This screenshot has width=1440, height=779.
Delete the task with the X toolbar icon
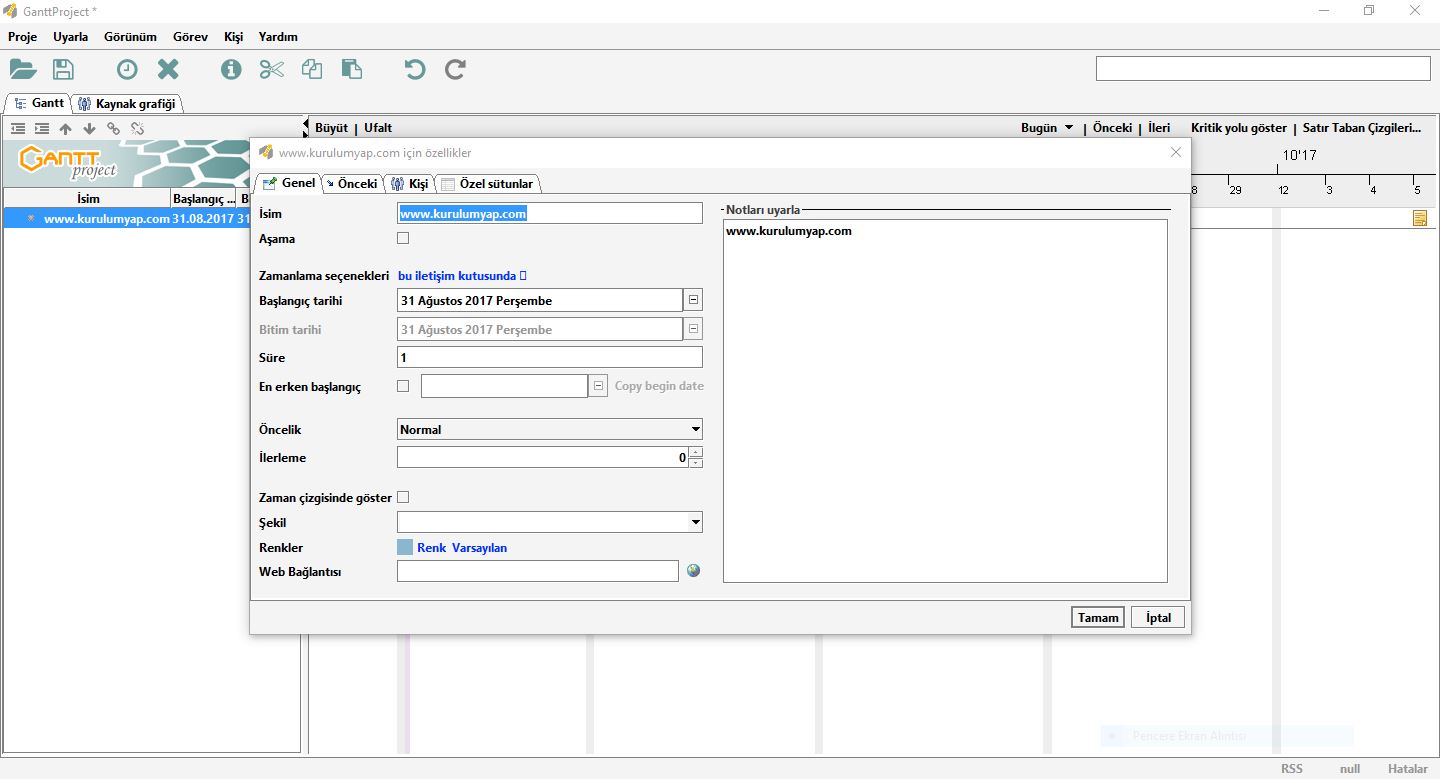168,69
